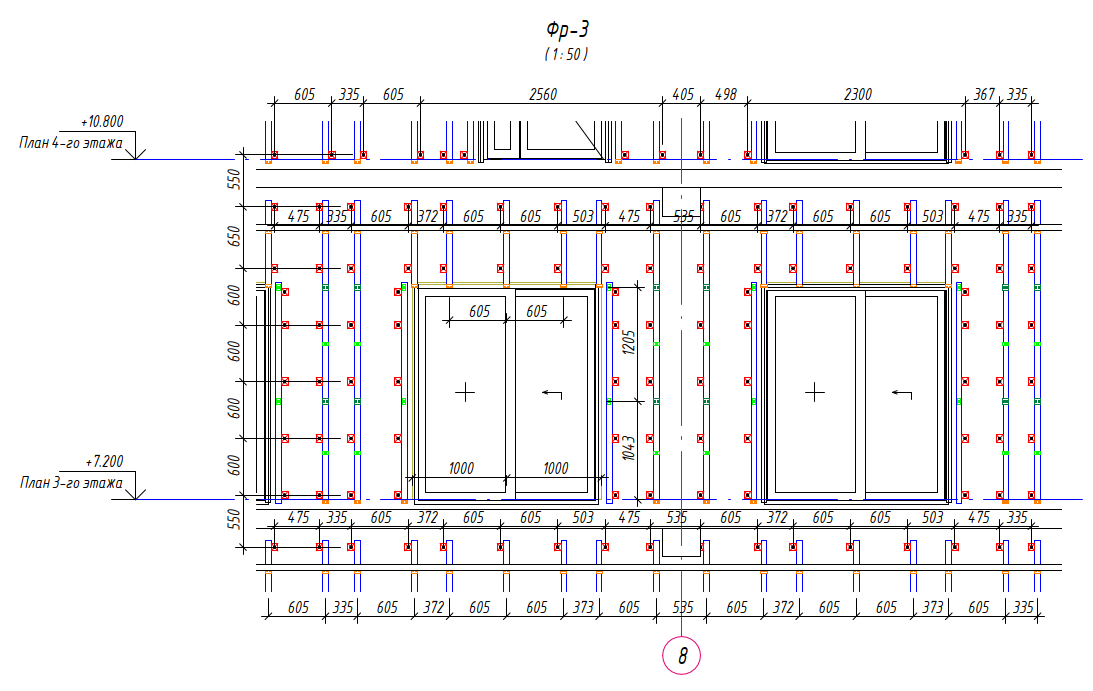Click the drawing title Фр-3
Screen dimensions: 1093x691
pos(566,30)
